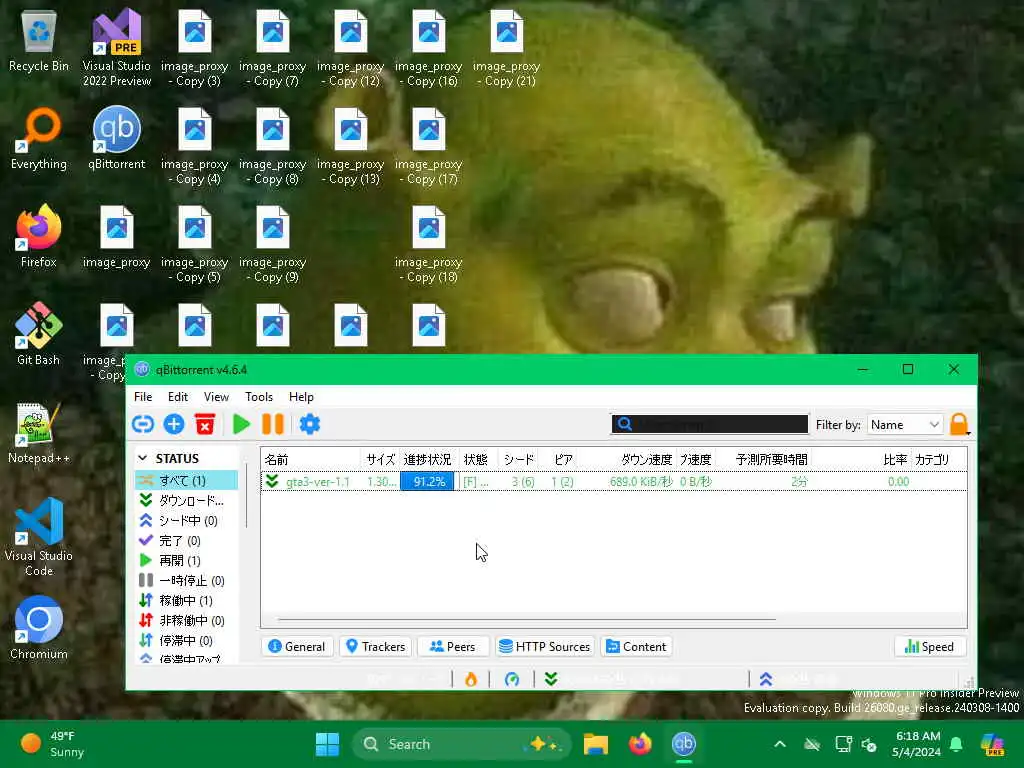Select image_proxy - Copy (21) desktop file
The height and width of the screenshot is (768, 1024).
(x=507, y=49)
